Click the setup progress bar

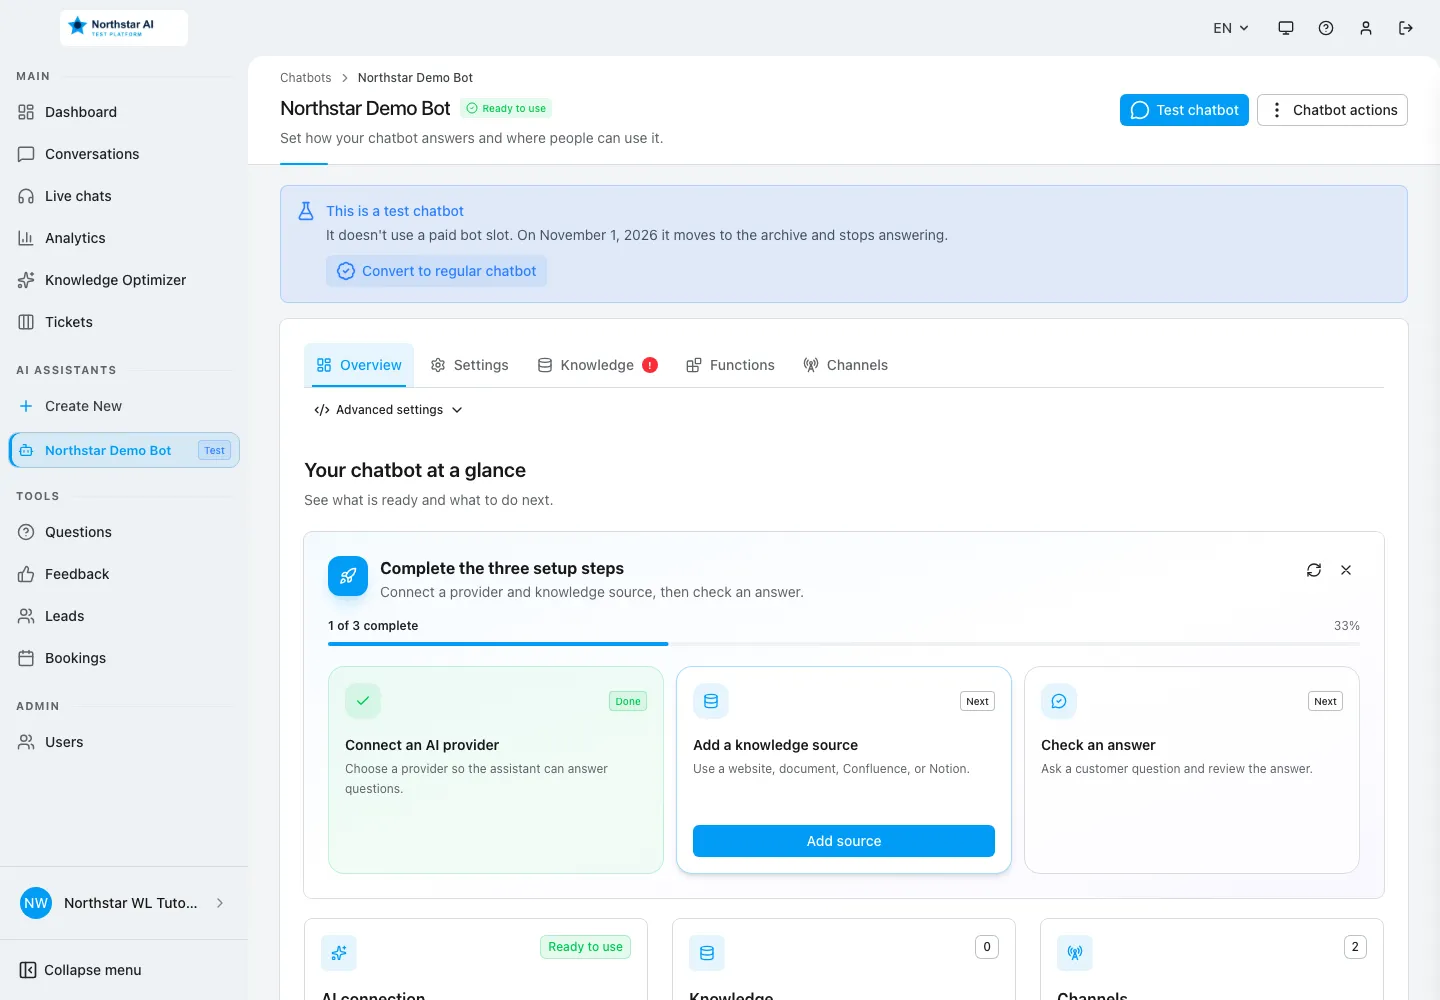pyautogui.click(x=844, y=644)
